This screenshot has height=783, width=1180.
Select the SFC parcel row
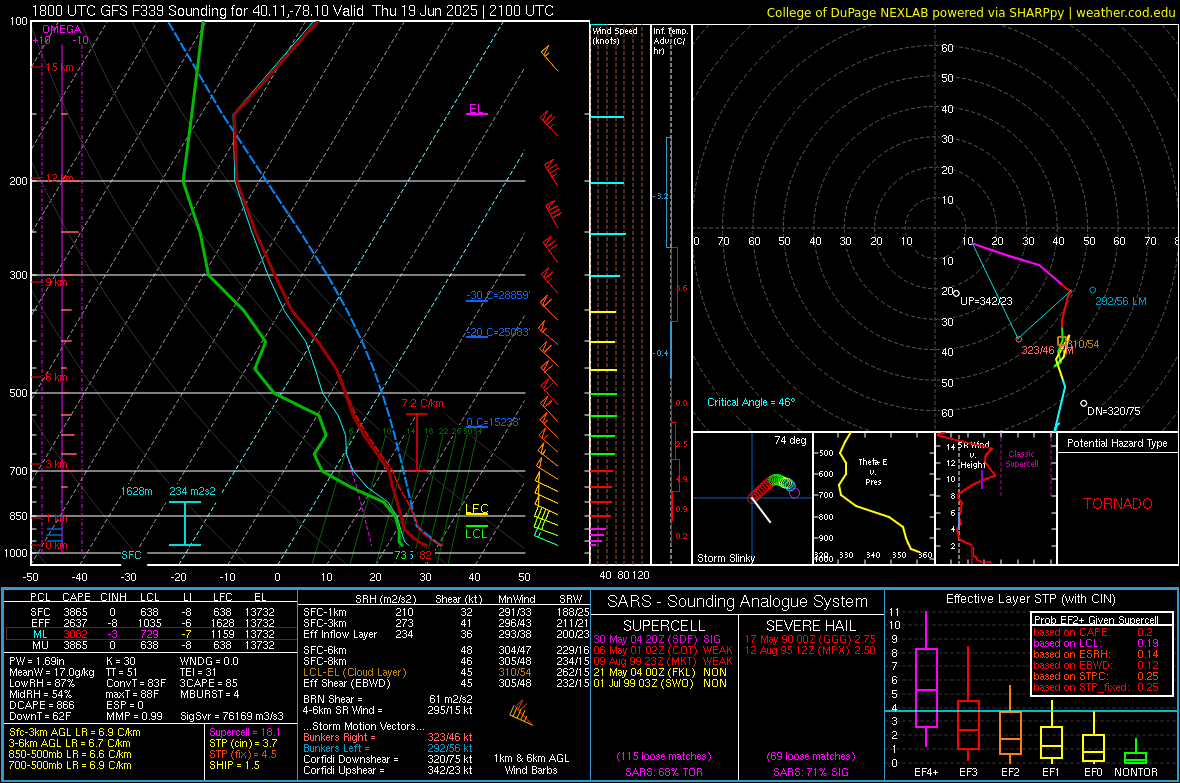click(x=151, y=612)
